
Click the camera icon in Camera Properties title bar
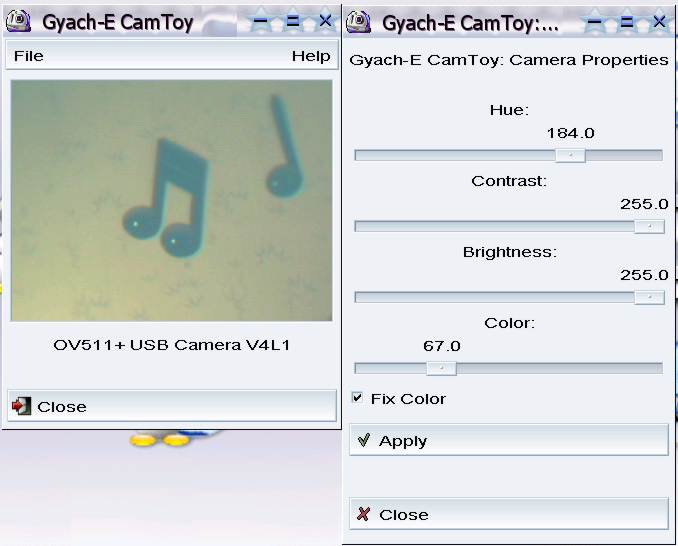click(x=361, y=21)
